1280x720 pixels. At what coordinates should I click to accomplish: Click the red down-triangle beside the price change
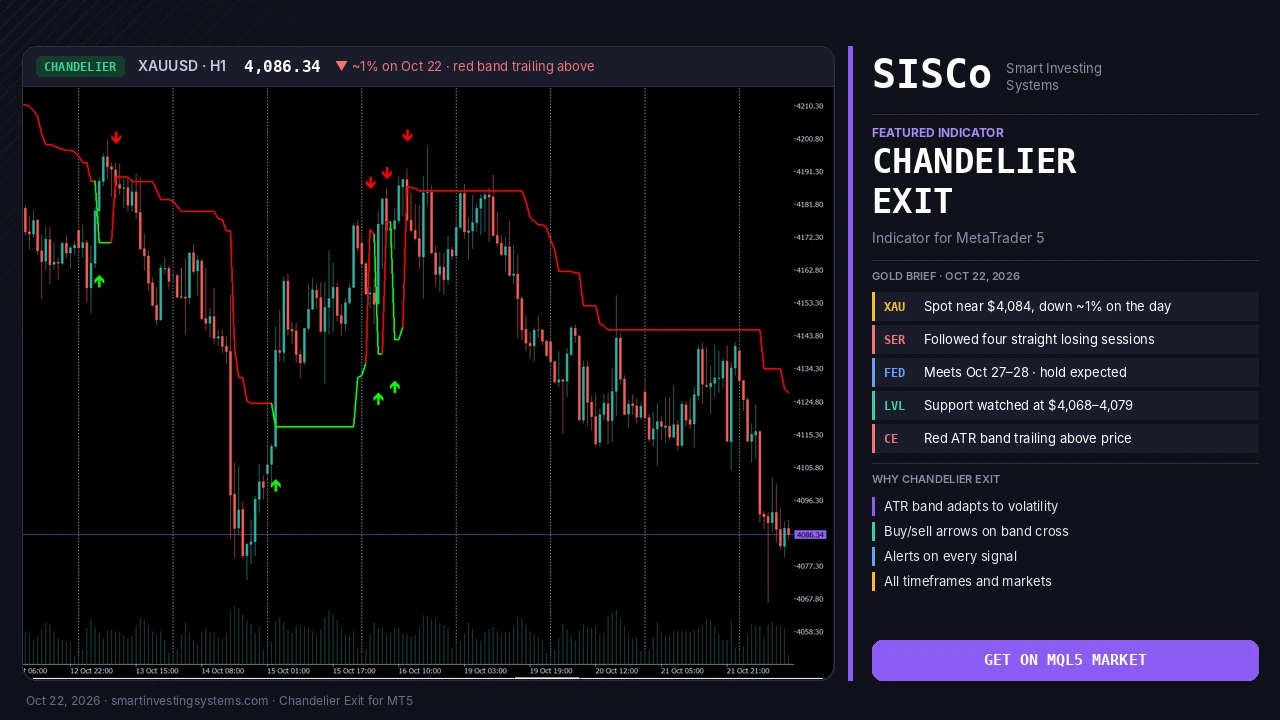[x=342, y=66]
